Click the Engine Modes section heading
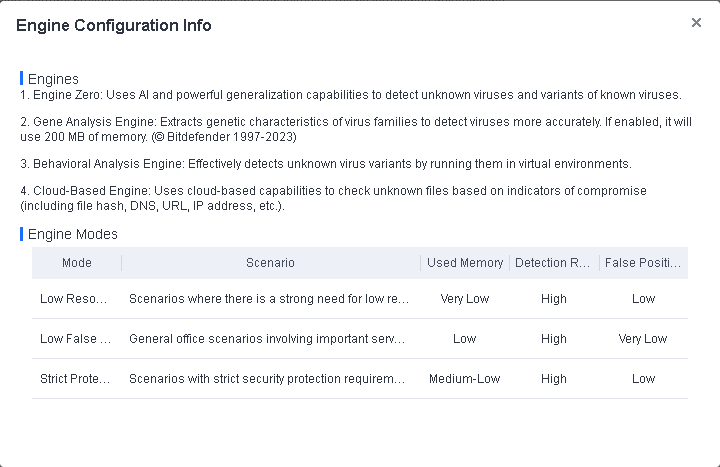 pos(72,234)
